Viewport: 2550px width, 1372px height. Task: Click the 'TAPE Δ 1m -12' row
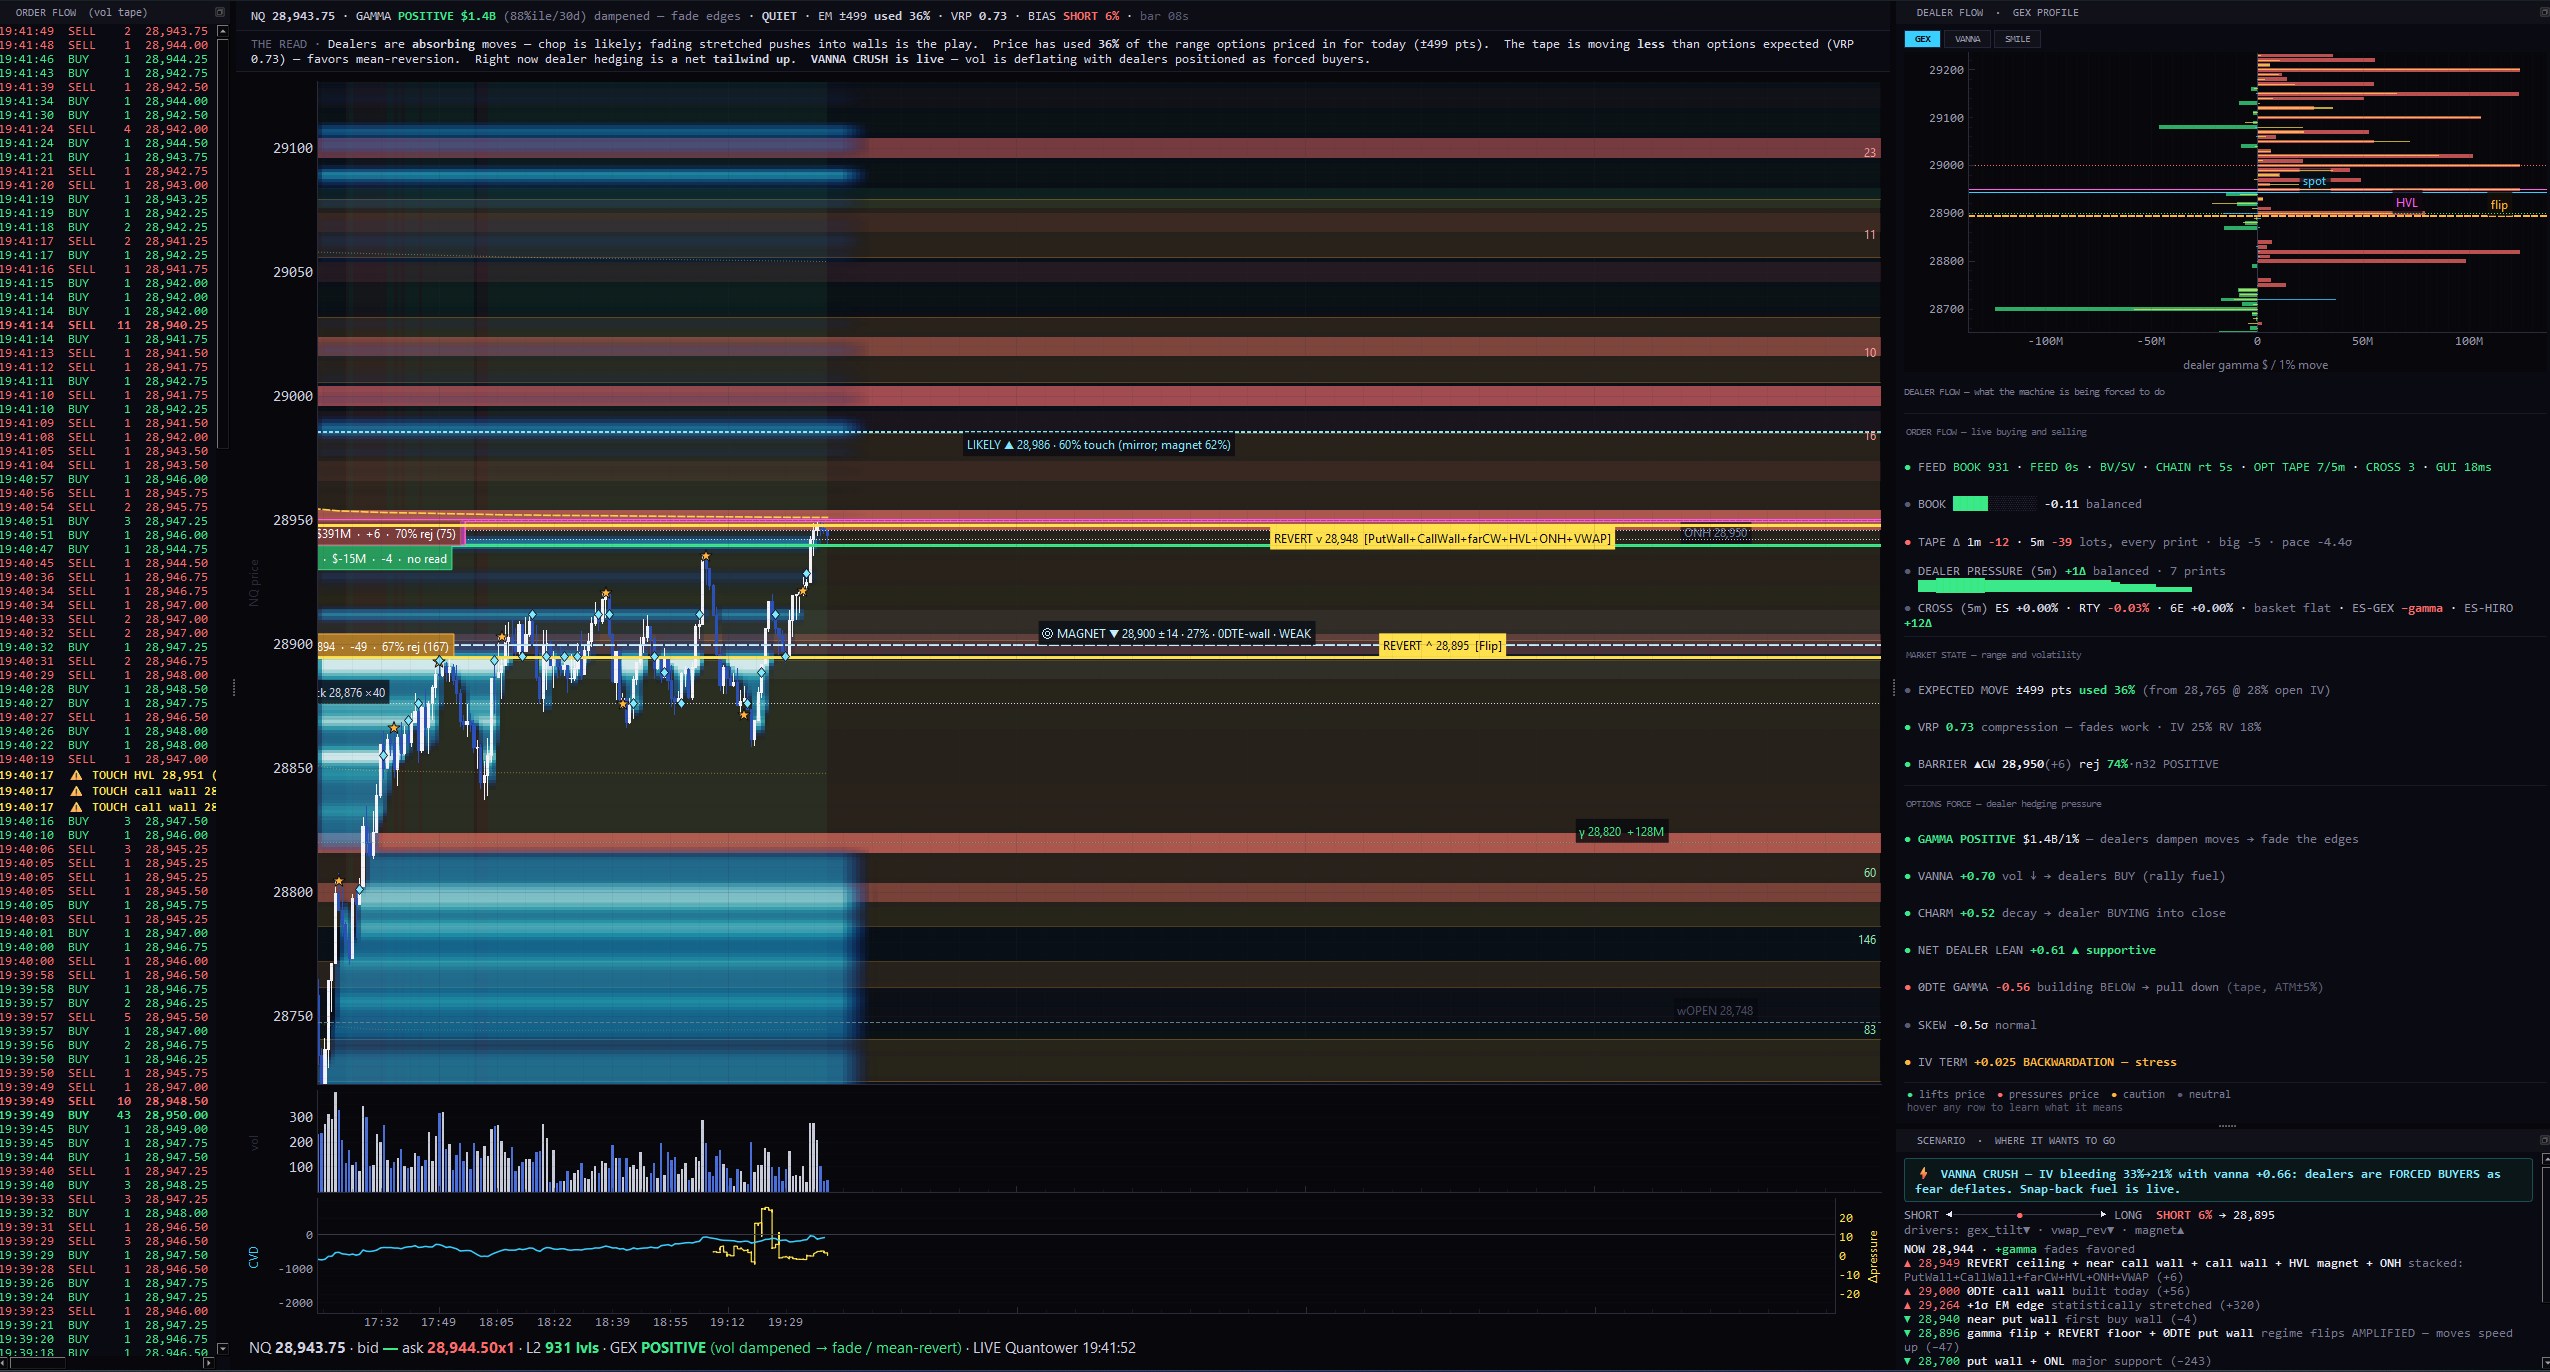click(2128, 542)
